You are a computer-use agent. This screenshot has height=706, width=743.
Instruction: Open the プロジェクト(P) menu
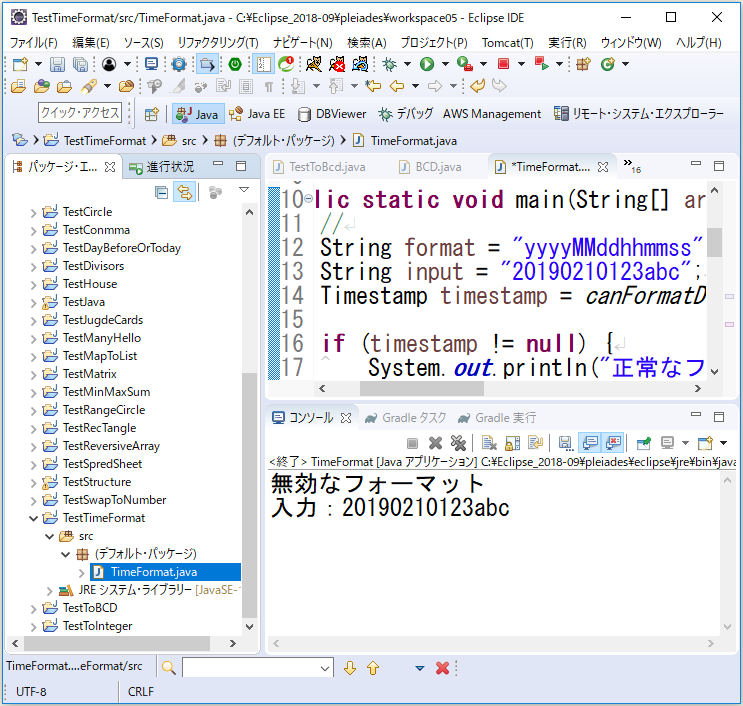(x=434, y=43)
